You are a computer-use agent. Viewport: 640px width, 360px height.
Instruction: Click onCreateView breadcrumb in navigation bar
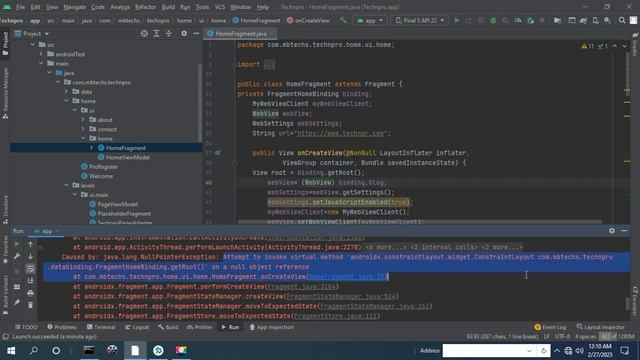click(x=308, y=20)
